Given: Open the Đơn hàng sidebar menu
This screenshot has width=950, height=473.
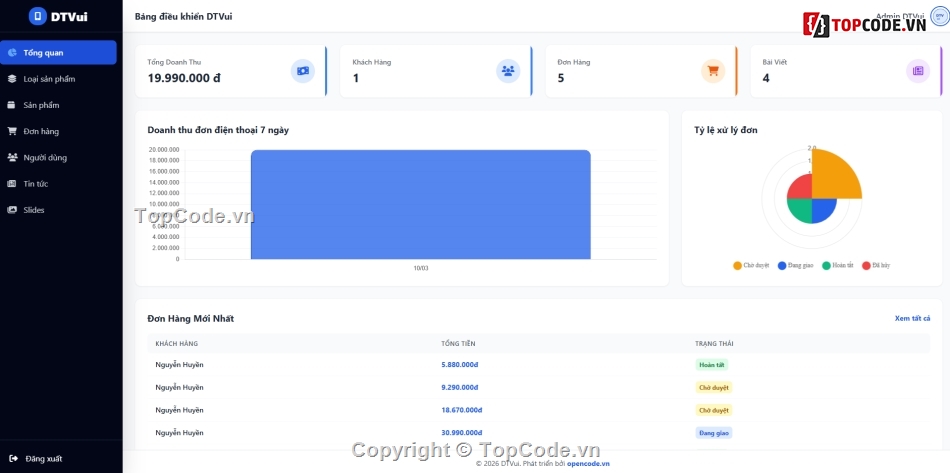Looking at the screenshot, I should pos(58,131).
